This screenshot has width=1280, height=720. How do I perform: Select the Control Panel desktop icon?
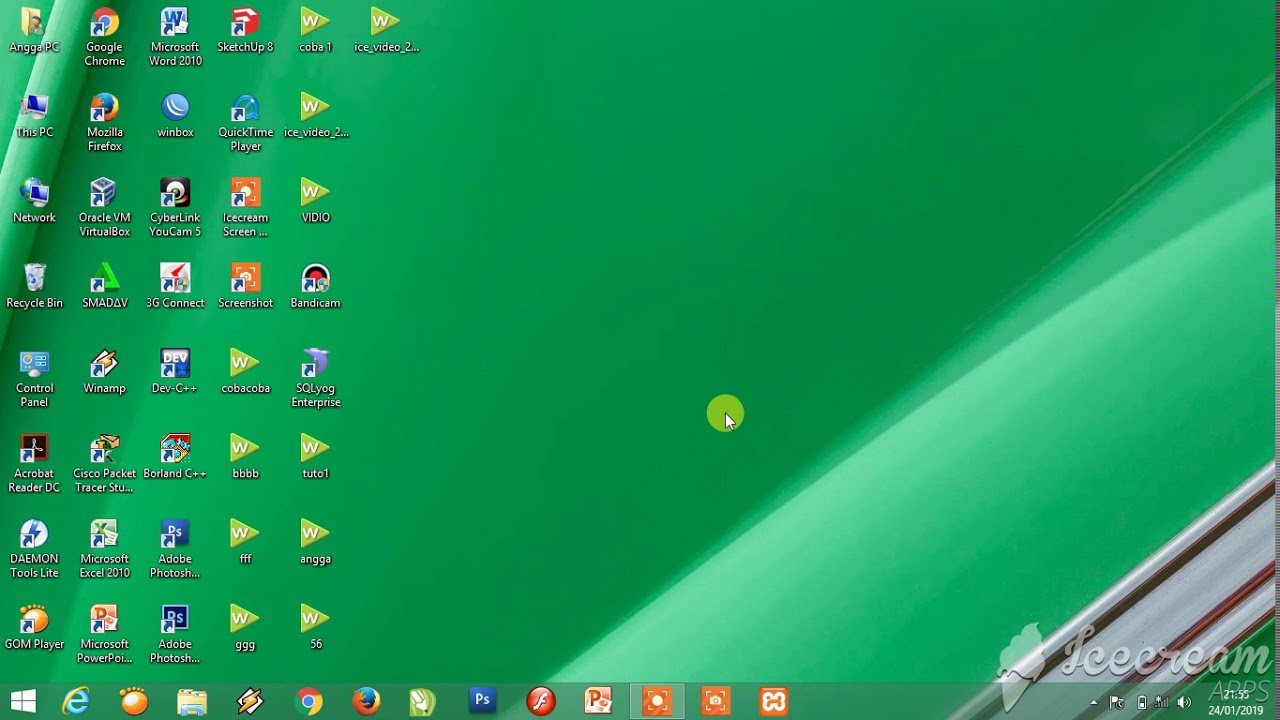pos(34,379)
